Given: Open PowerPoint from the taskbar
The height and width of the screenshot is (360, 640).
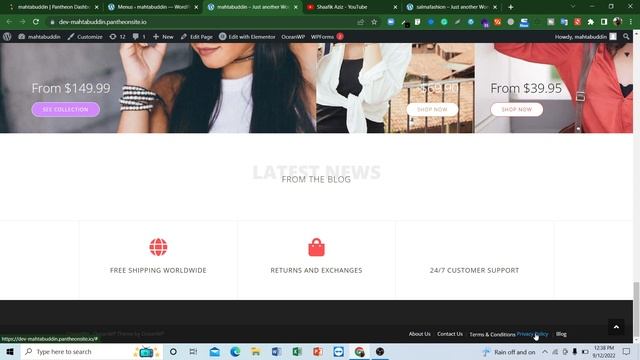Looking at the screenshot, I should coord(318,351).
